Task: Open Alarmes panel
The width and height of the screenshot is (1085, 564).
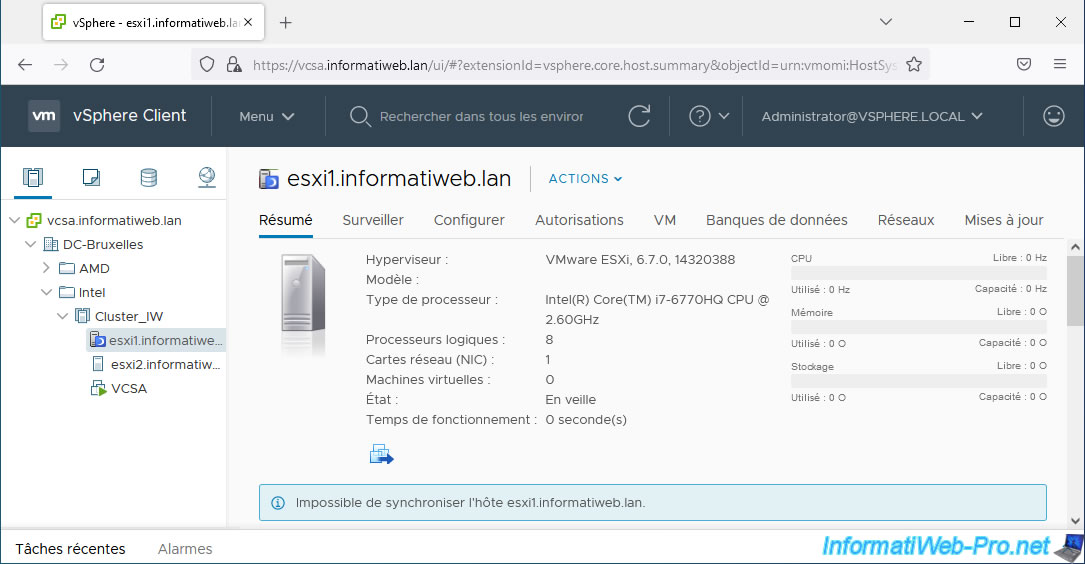Action: pyautogui.click(x=185, y=549)
